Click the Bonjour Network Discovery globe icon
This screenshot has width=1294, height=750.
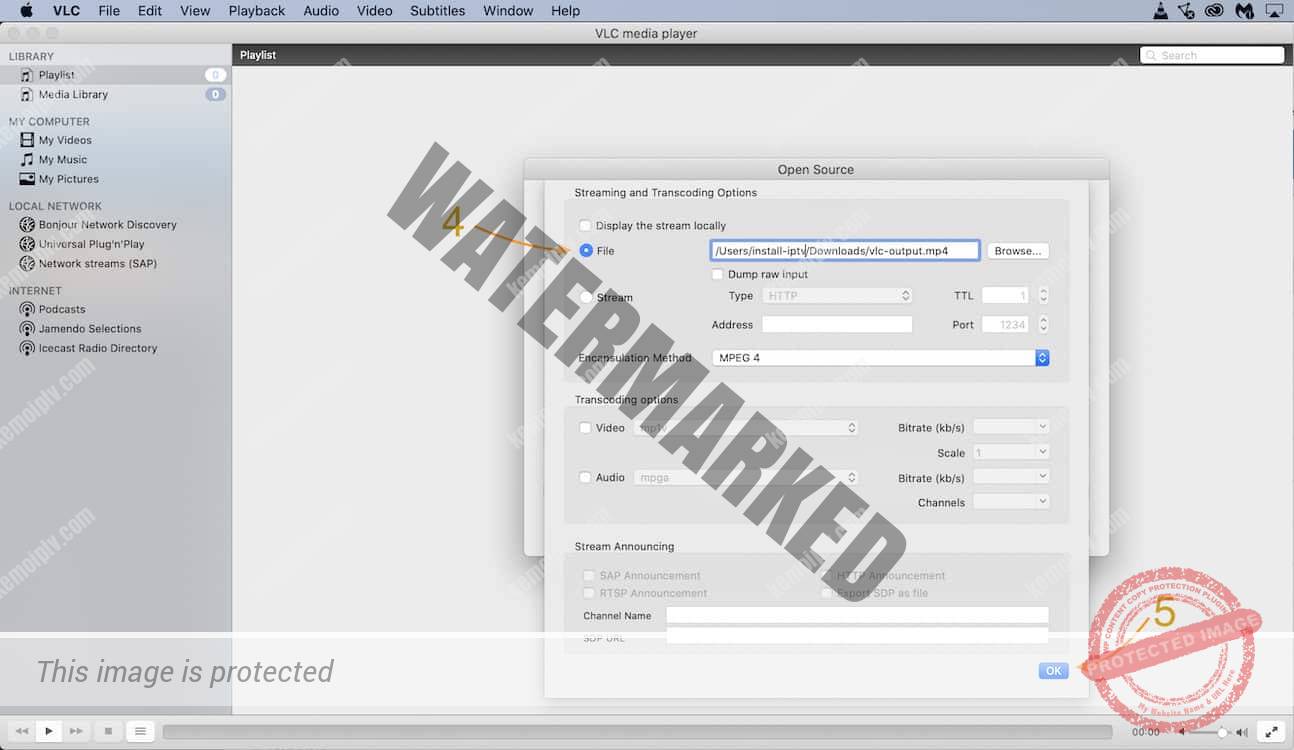(27, 224)
